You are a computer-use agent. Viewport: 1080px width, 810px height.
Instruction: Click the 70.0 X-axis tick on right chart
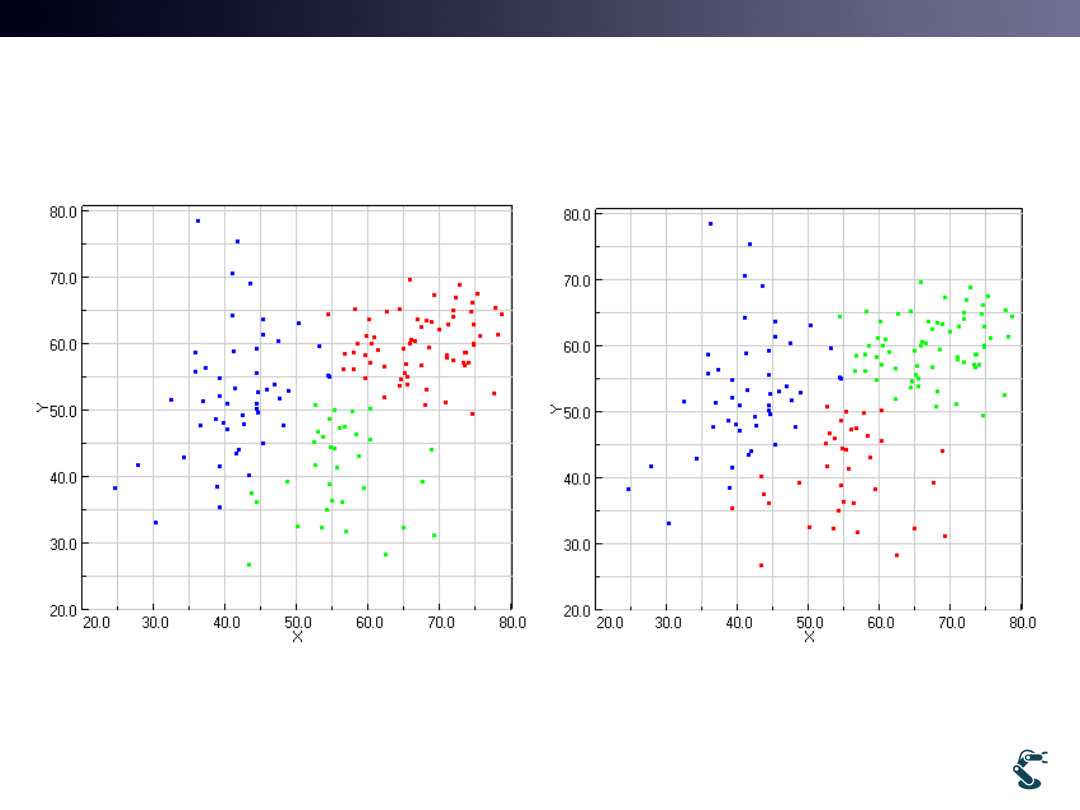[951, 622]
